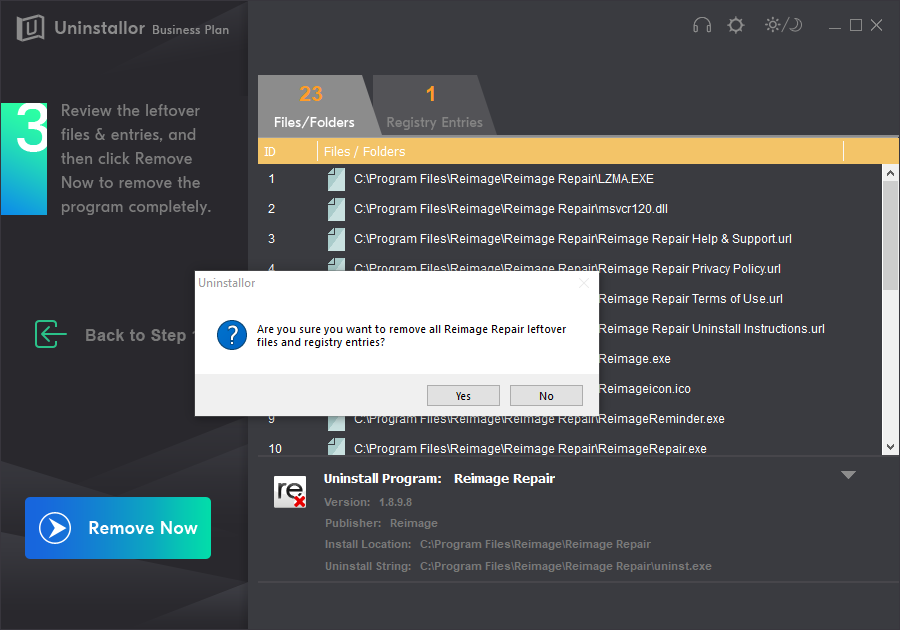Select the LZMA.EXE file row

coord(569,179)
